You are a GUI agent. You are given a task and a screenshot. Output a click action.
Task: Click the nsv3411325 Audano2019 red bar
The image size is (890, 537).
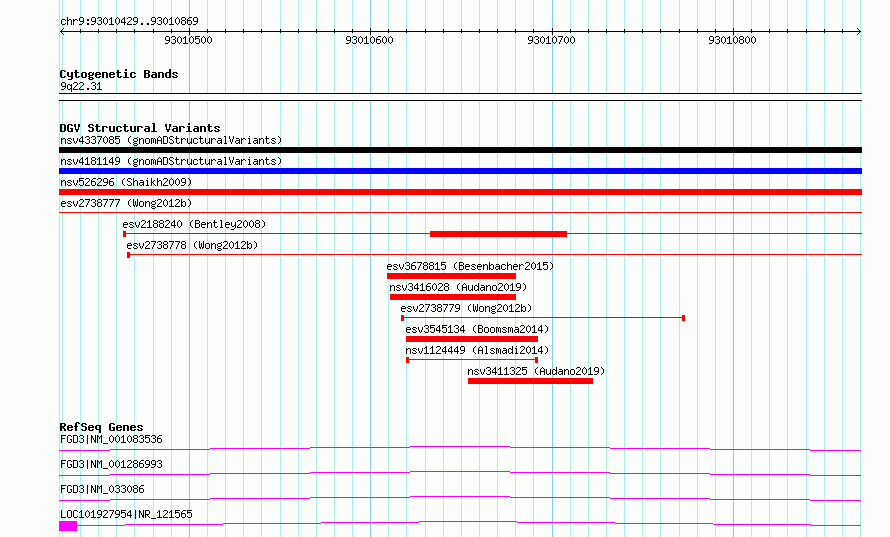coord(530,381)
